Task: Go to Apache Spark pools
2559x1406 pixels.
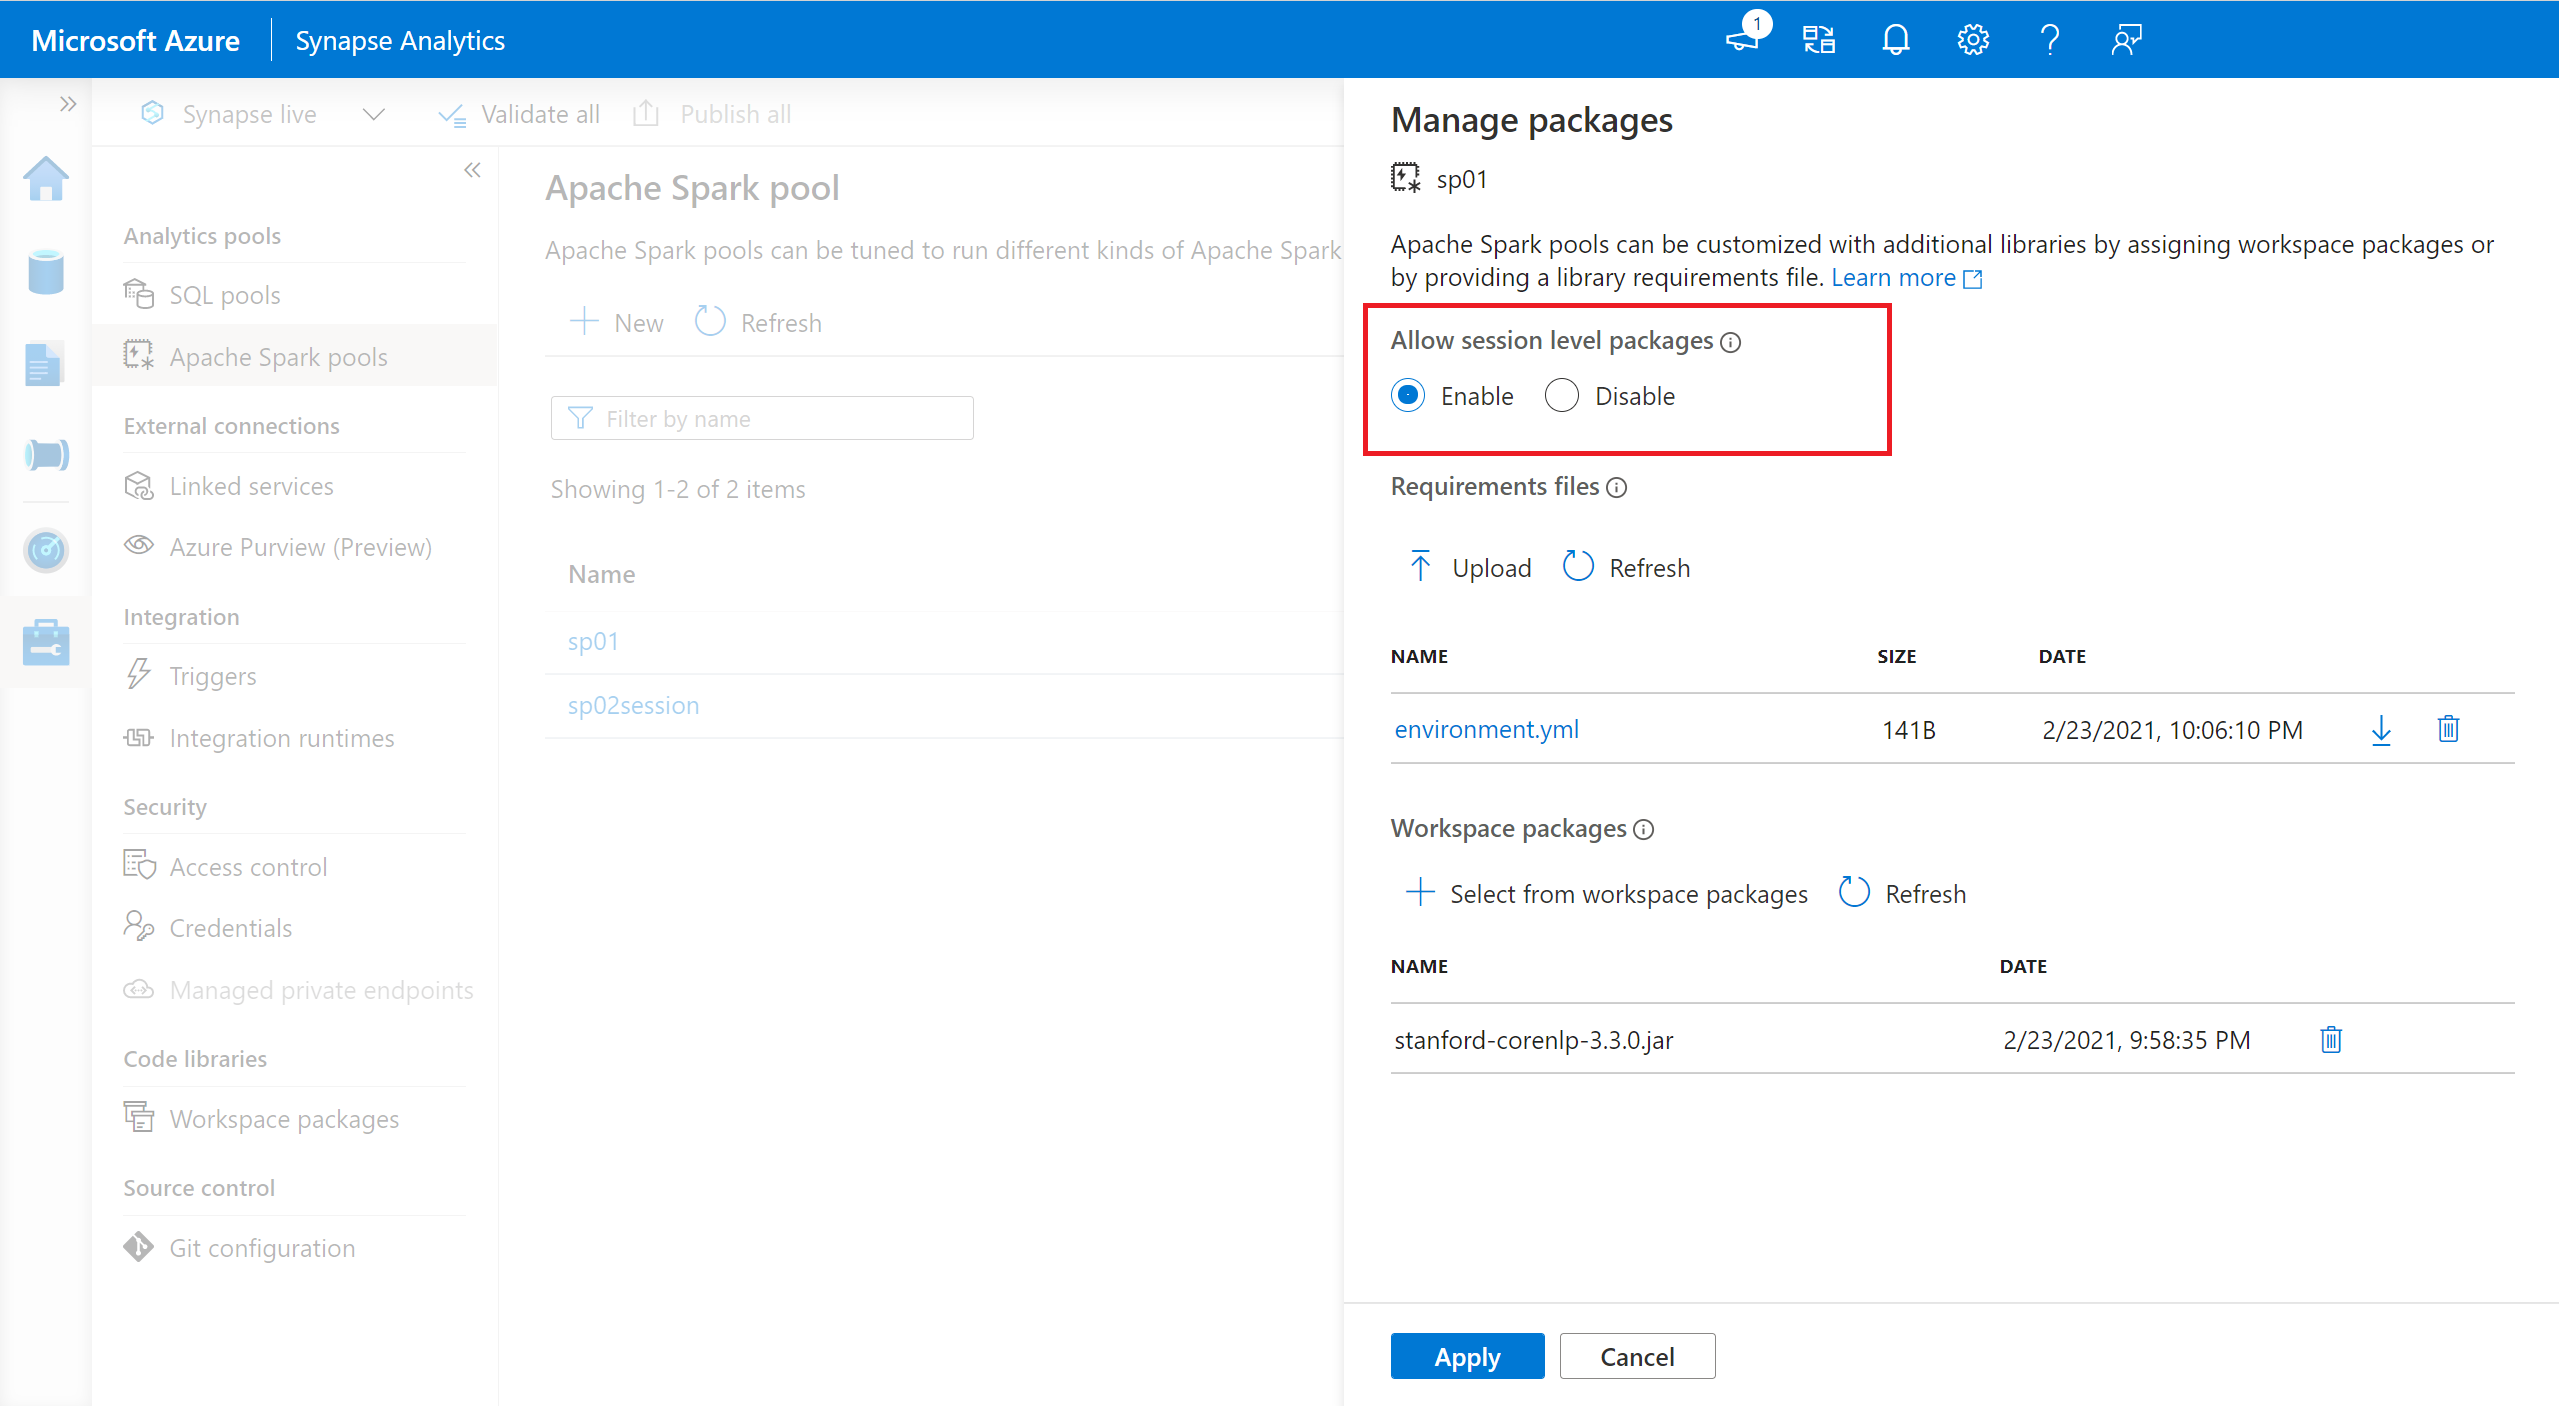Action: tap(294, 357)
